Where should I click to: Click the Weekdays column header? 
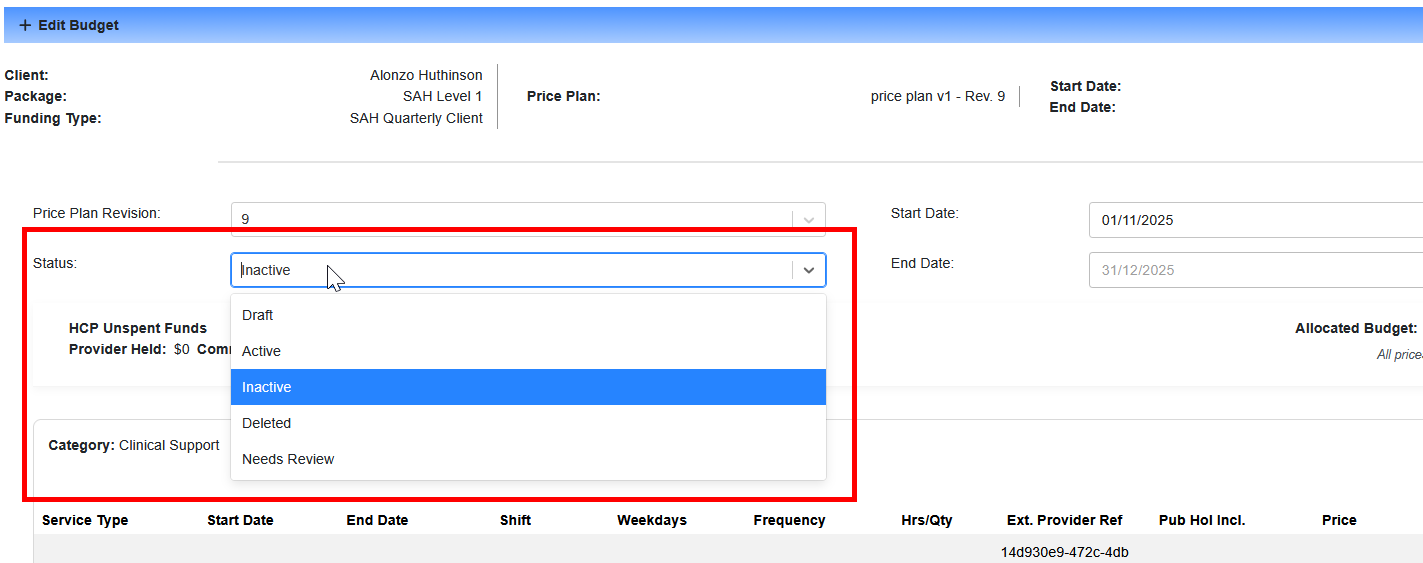pyautogui.click(x=652, y=520)
